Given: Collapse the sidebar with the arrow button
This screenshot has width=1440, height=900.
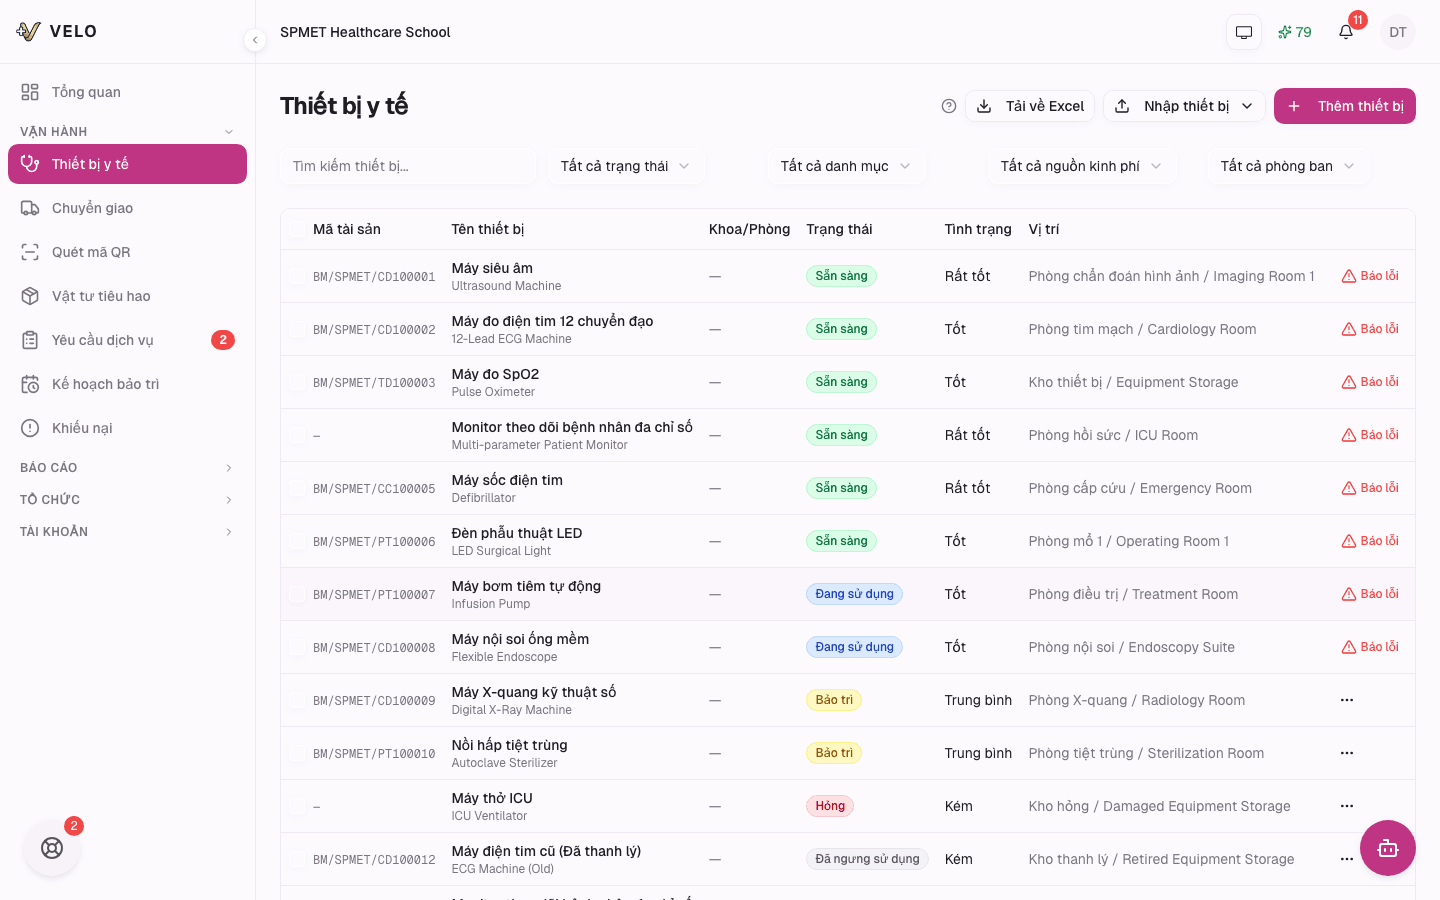Looking at the screenshot, I should click(255, 40).
